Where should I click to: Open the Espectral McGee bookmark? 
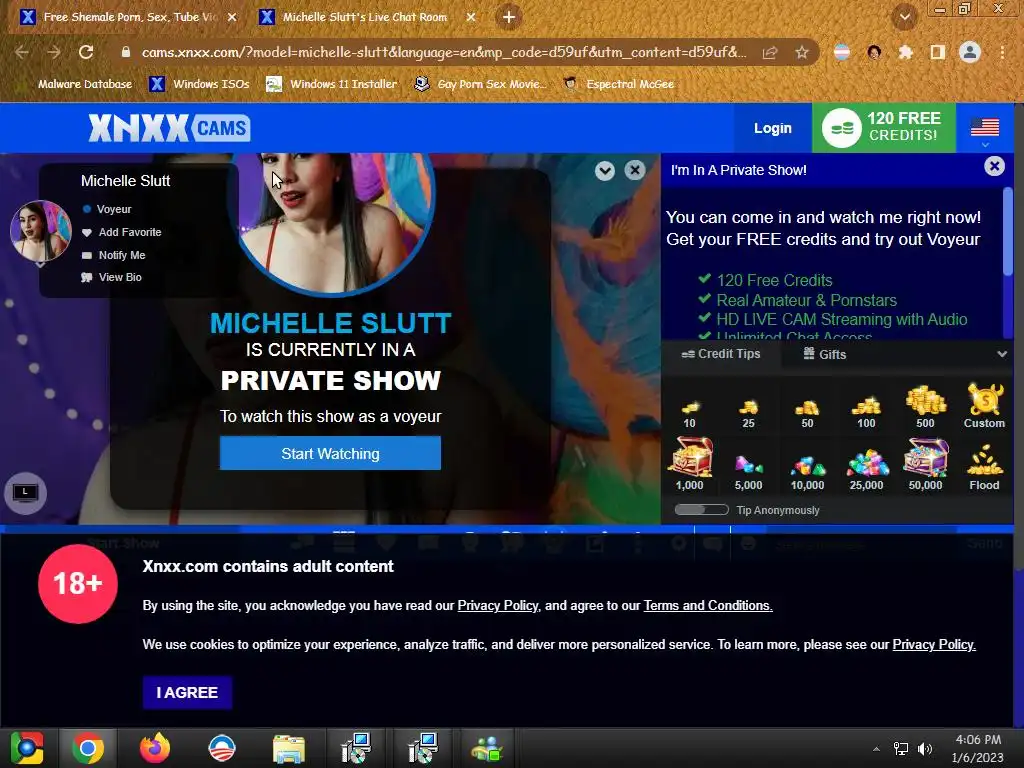tap(618, 84)
